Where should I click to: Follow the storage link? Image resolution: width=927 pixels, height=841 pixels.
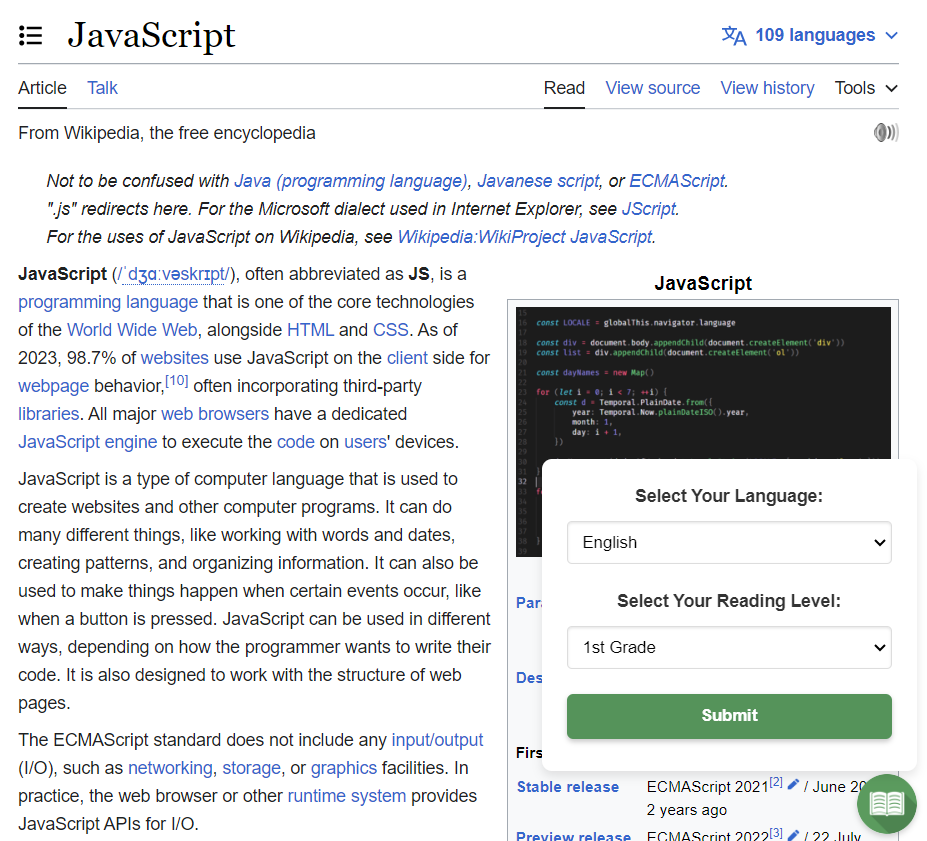pos(251,768)
